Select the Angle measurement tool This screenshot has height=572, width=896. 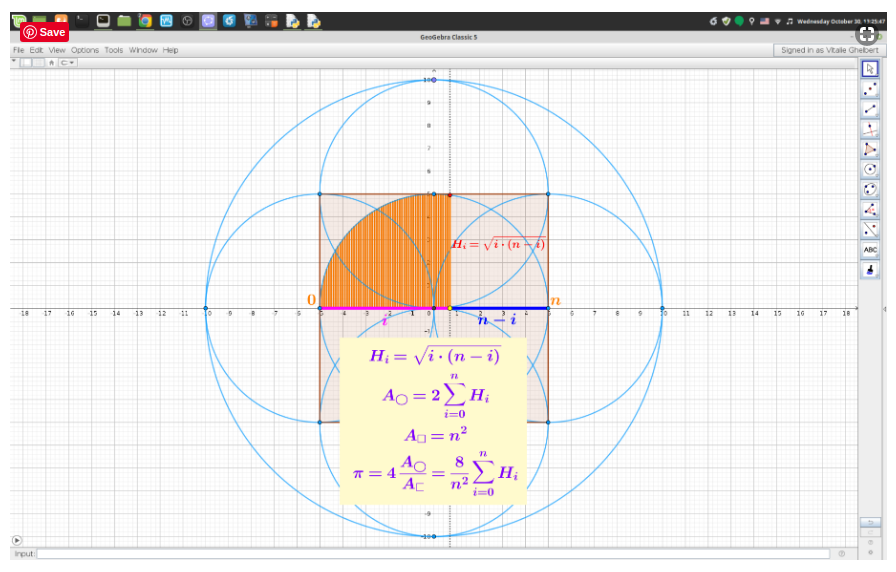click(870, 209)
